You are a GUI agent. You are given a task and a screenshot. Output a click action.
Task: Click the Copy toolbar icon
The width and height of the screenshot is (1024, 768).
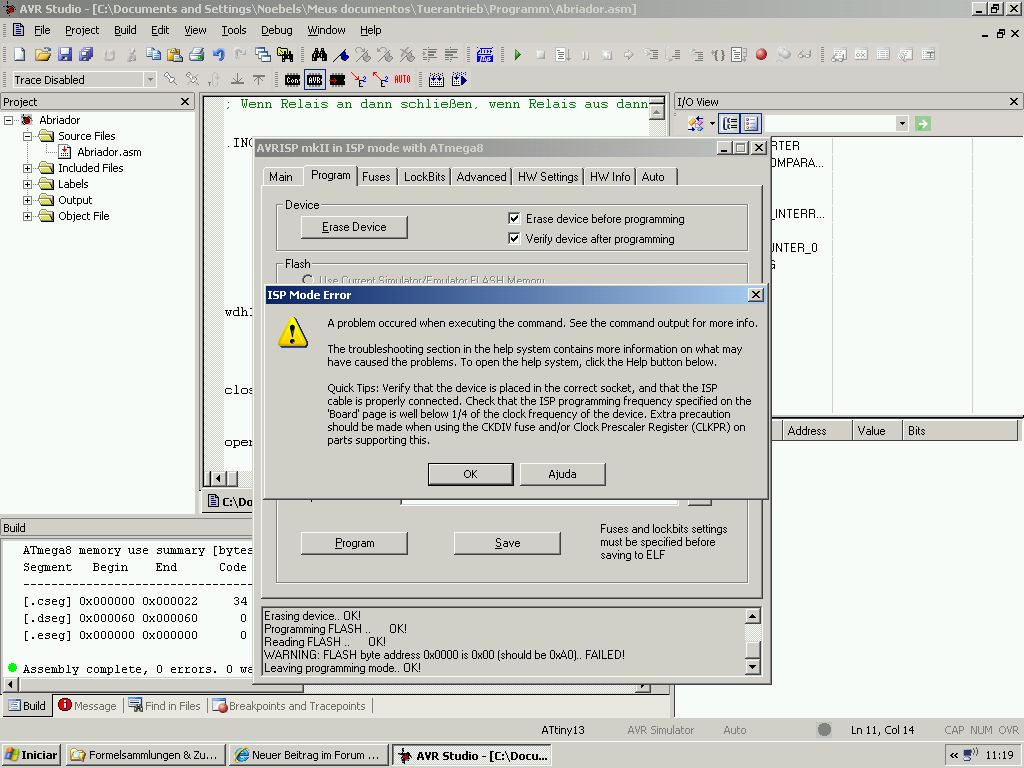[x=153, y=54]
